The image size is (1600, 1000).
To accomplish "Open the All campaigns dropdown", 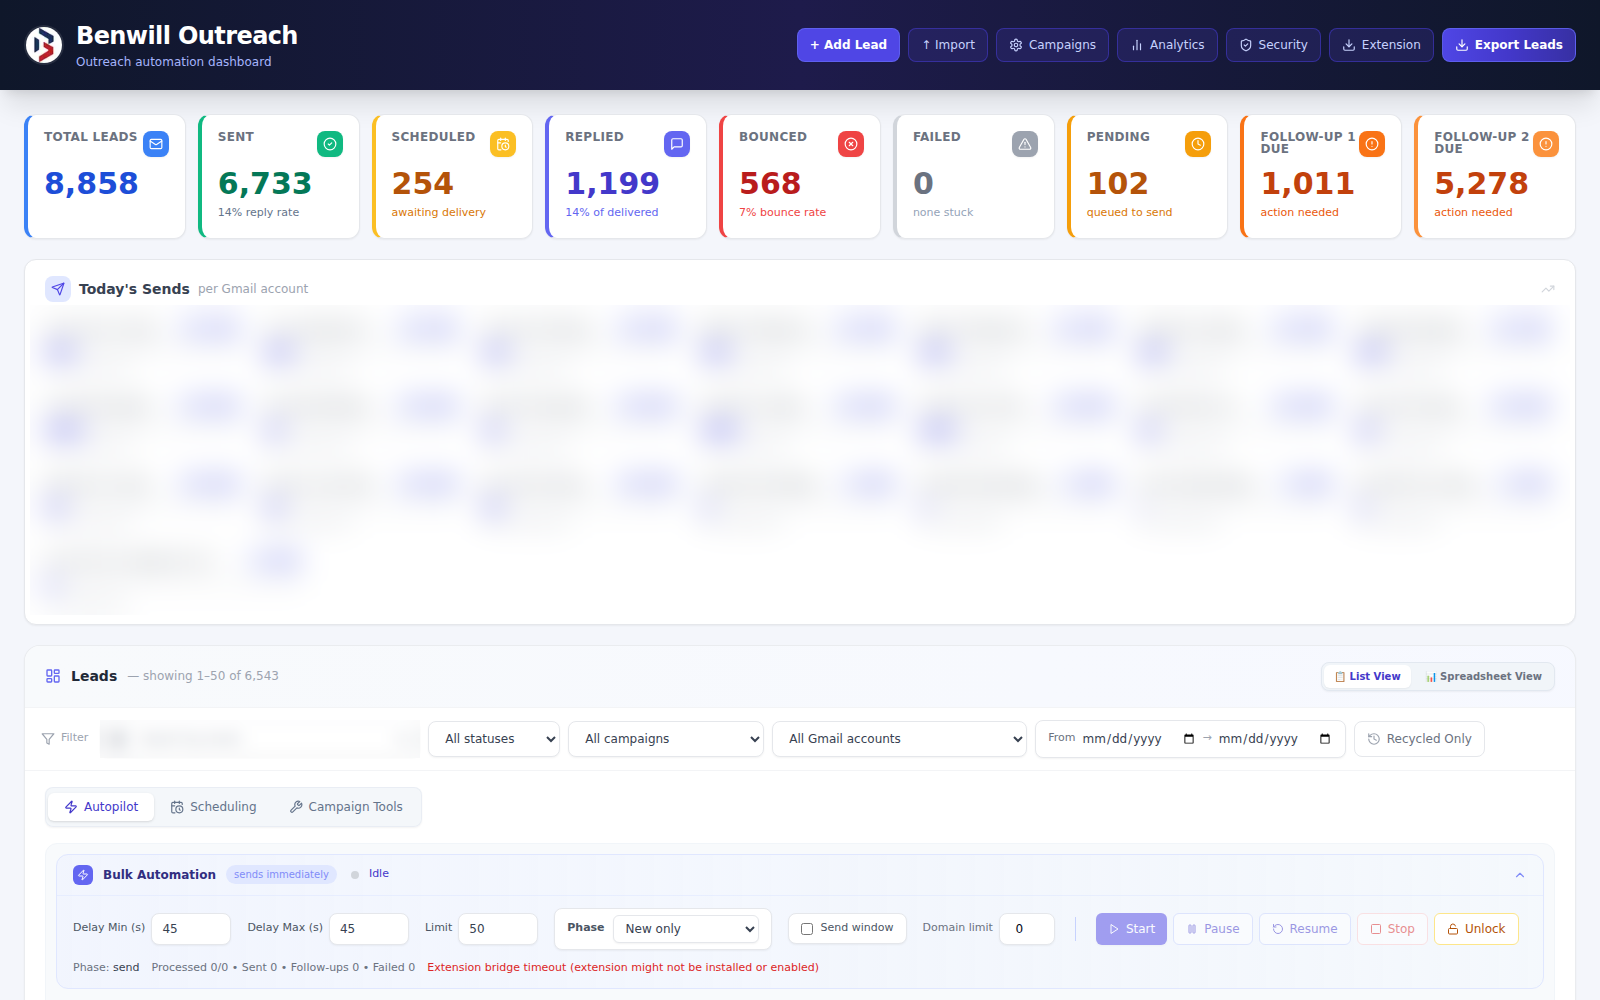I will coord(666,739).
